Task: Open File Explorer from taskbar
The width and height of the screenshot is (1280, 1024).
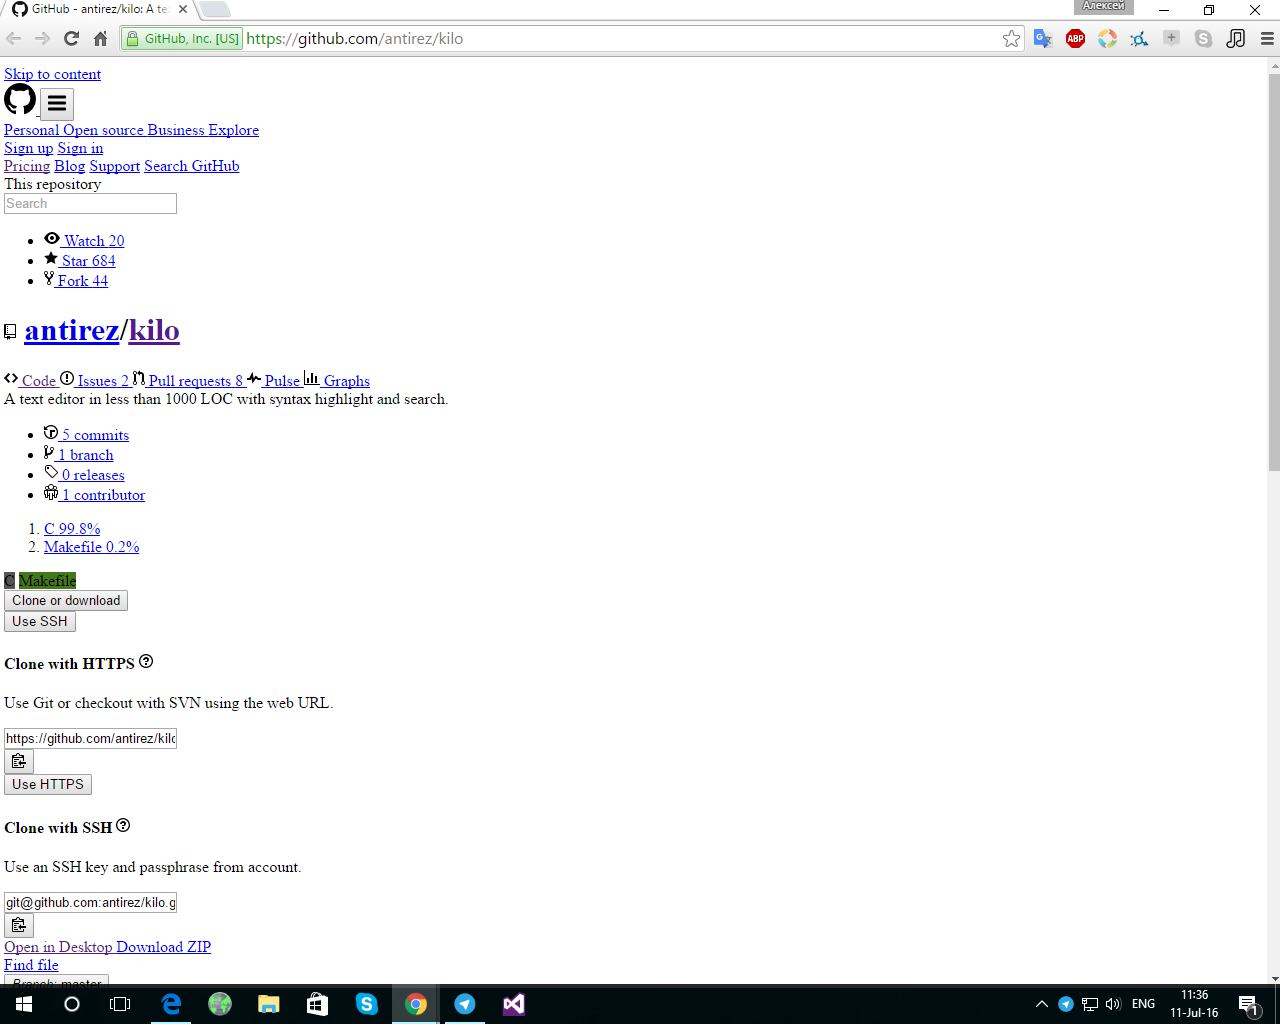Action: tap(269, 1004)
